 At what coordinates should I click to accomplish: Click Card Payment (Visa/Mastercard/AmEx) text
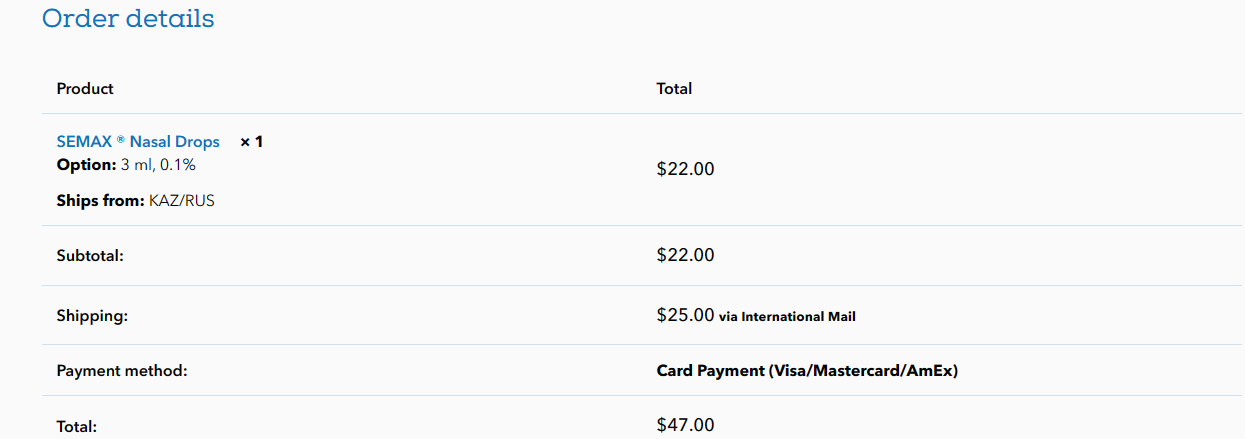[x=807, y=371]
